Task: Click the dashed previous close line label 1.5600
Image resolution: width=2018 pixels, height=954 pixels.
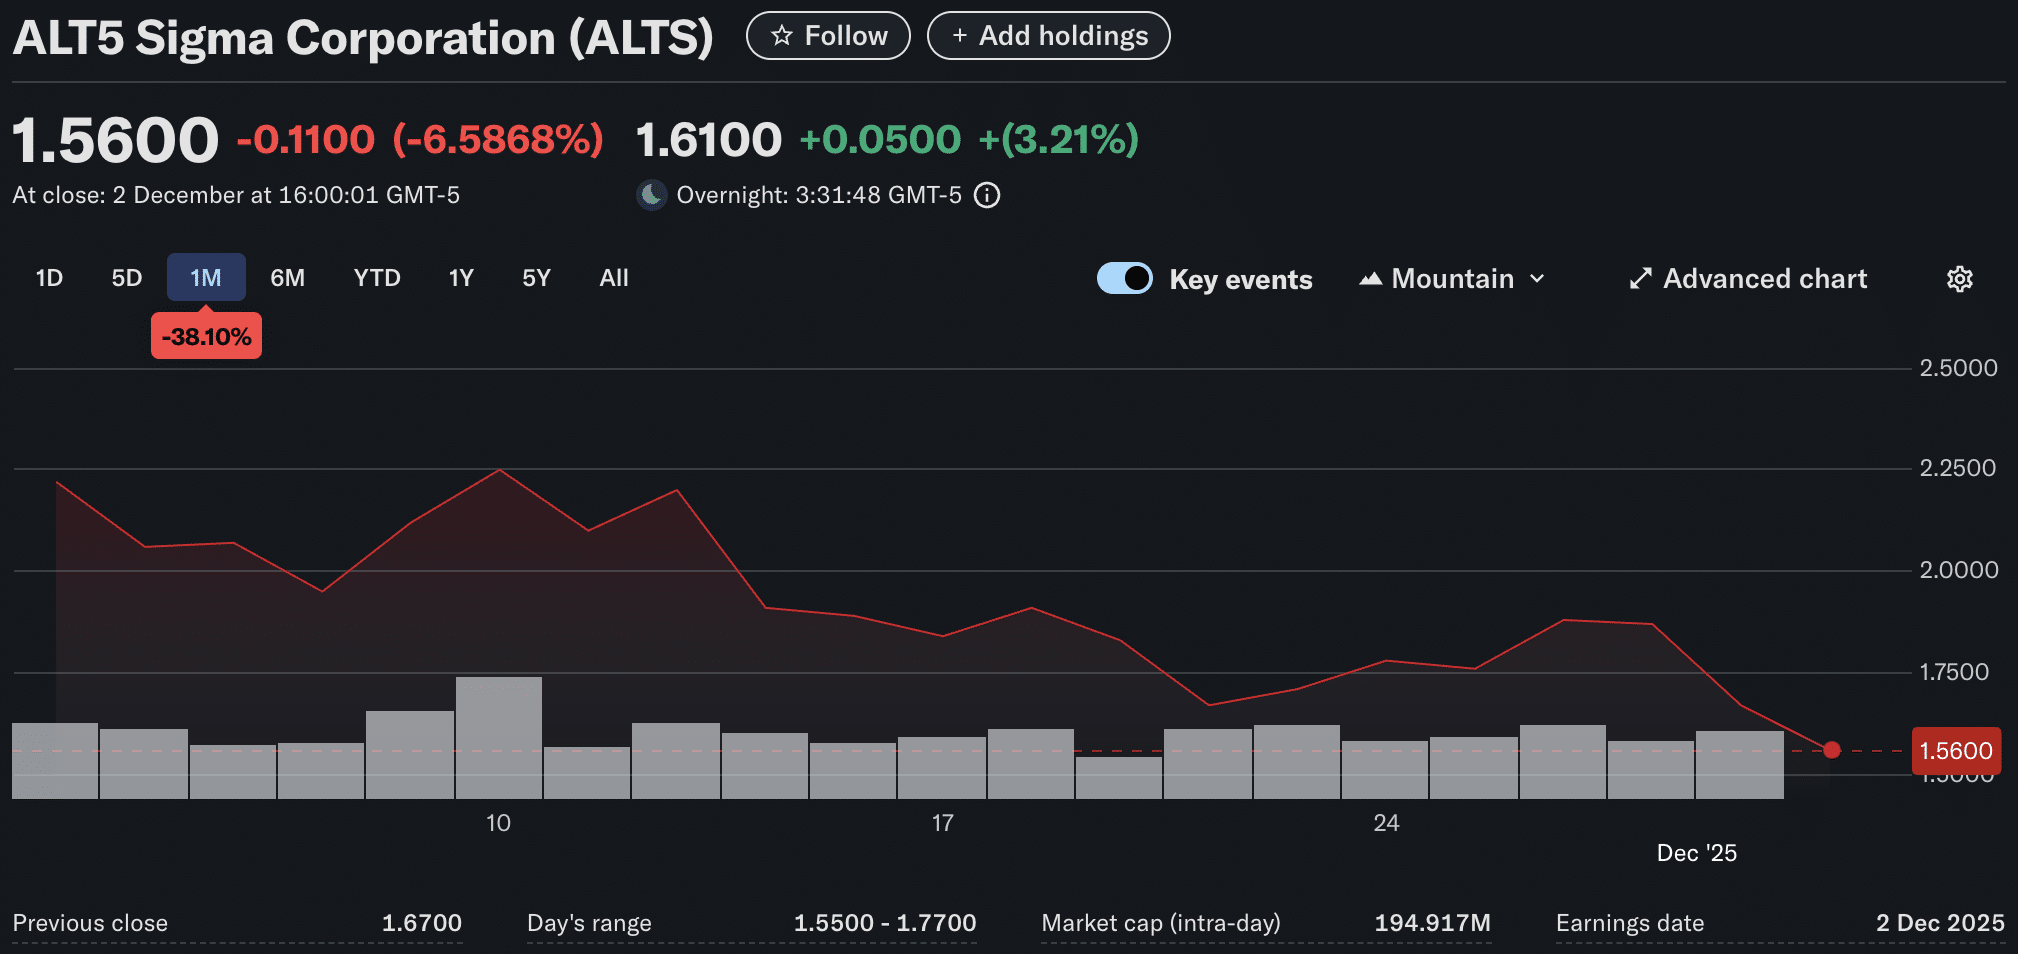Action: click(x=1955, y=750)
